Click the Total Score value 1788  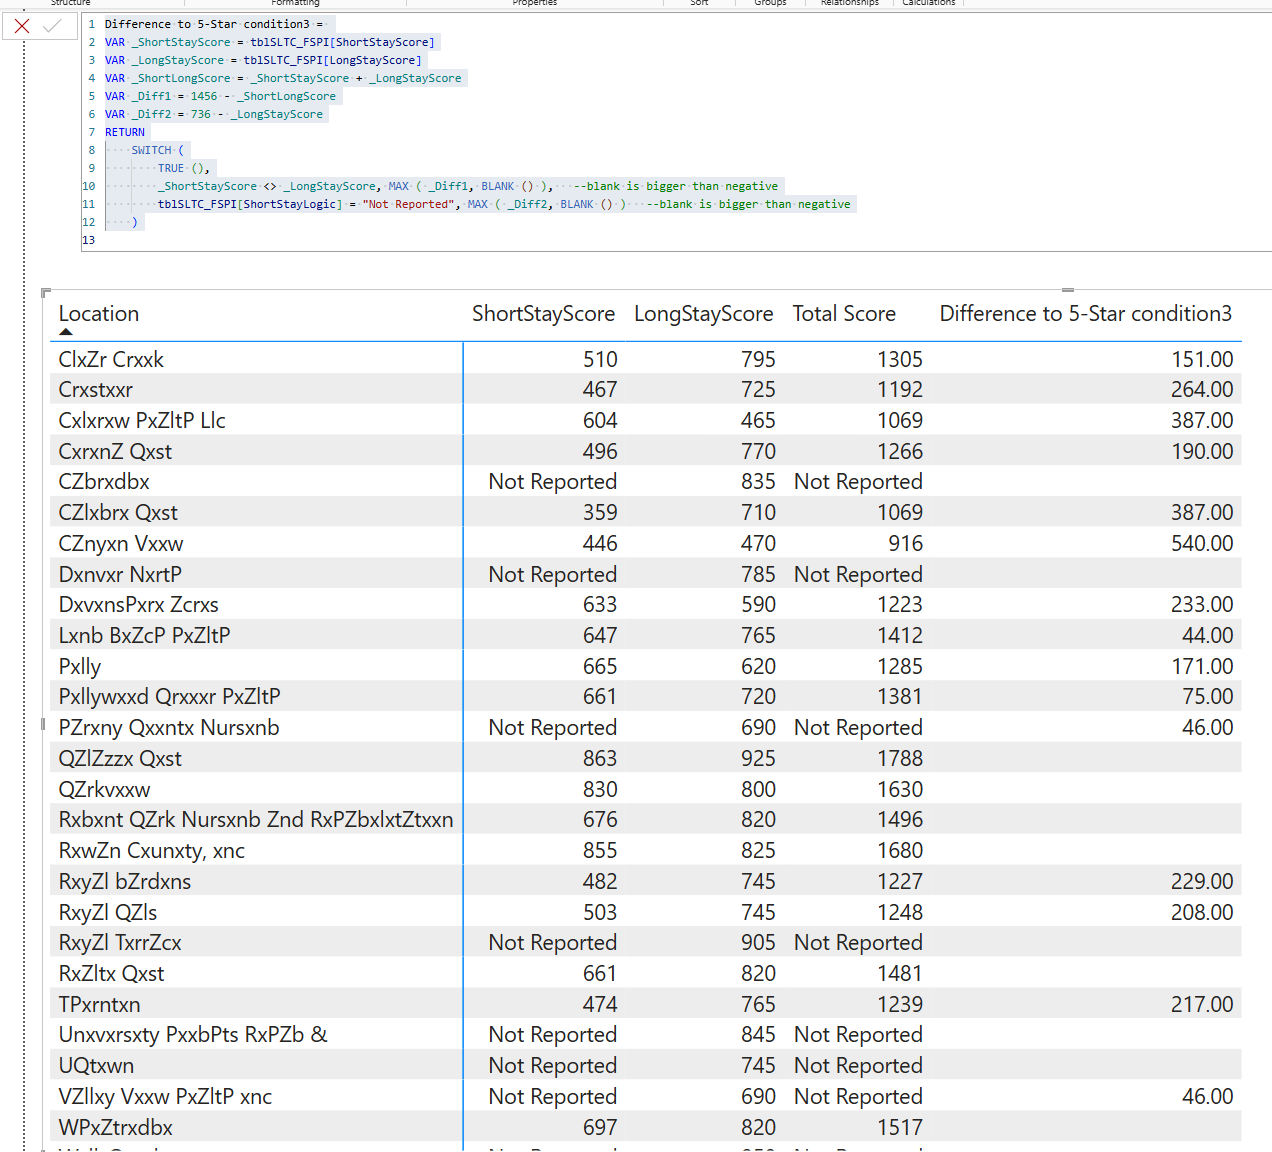(x=900, y=759)
